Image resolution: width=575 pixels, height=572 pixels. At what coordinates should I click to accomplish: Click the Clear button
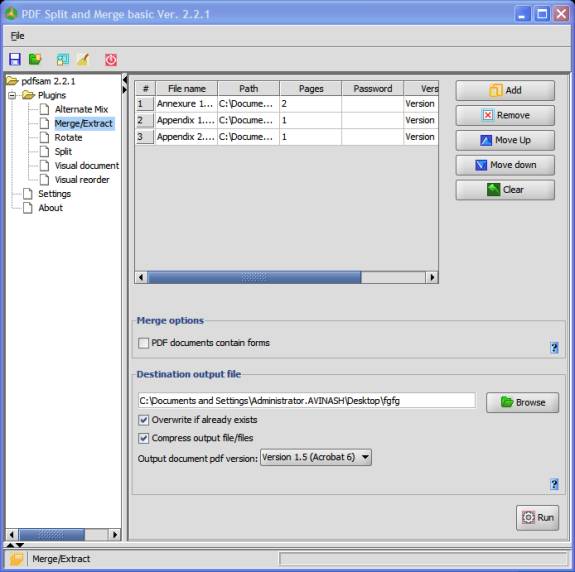[505, 190]
